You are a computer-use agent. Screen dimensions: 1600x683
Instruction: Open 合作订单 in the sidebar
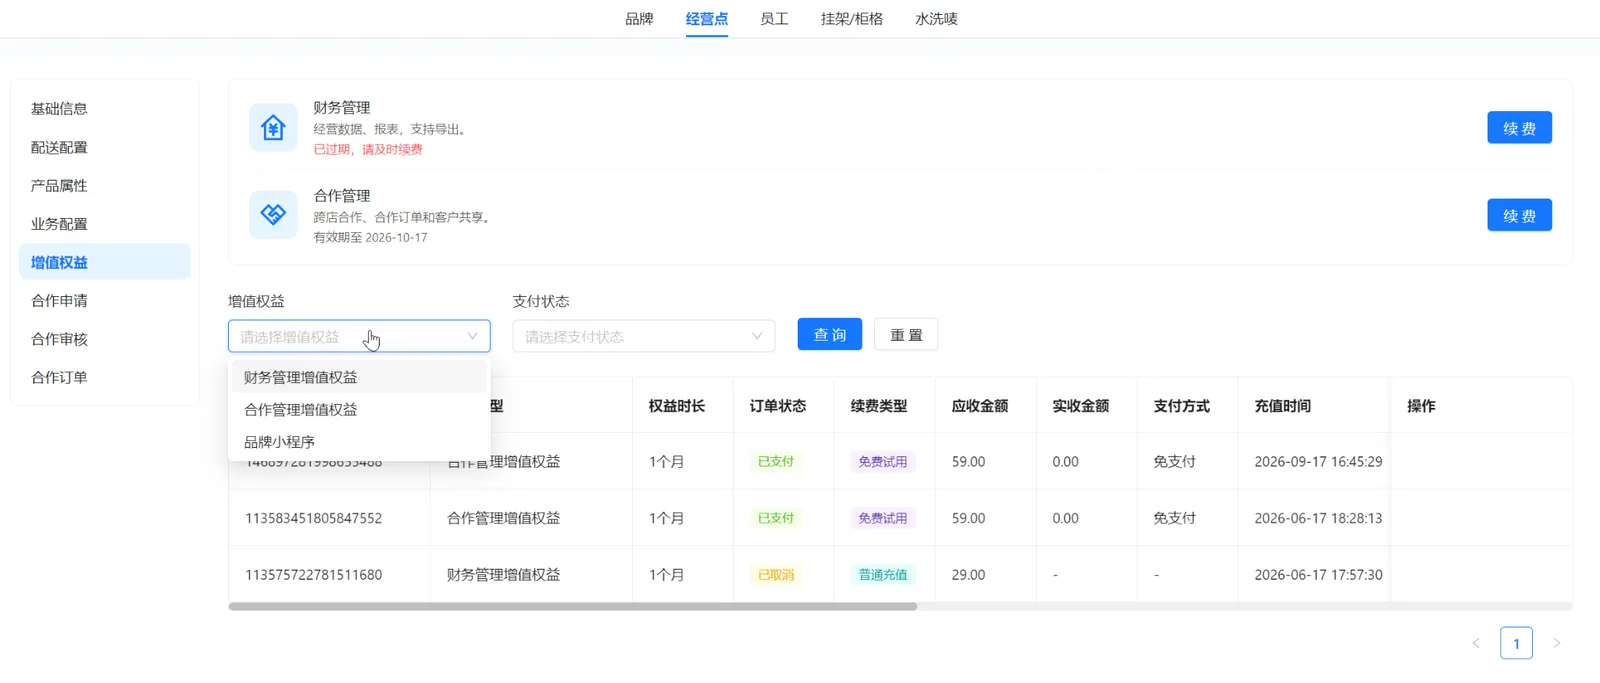click(104, 377)
